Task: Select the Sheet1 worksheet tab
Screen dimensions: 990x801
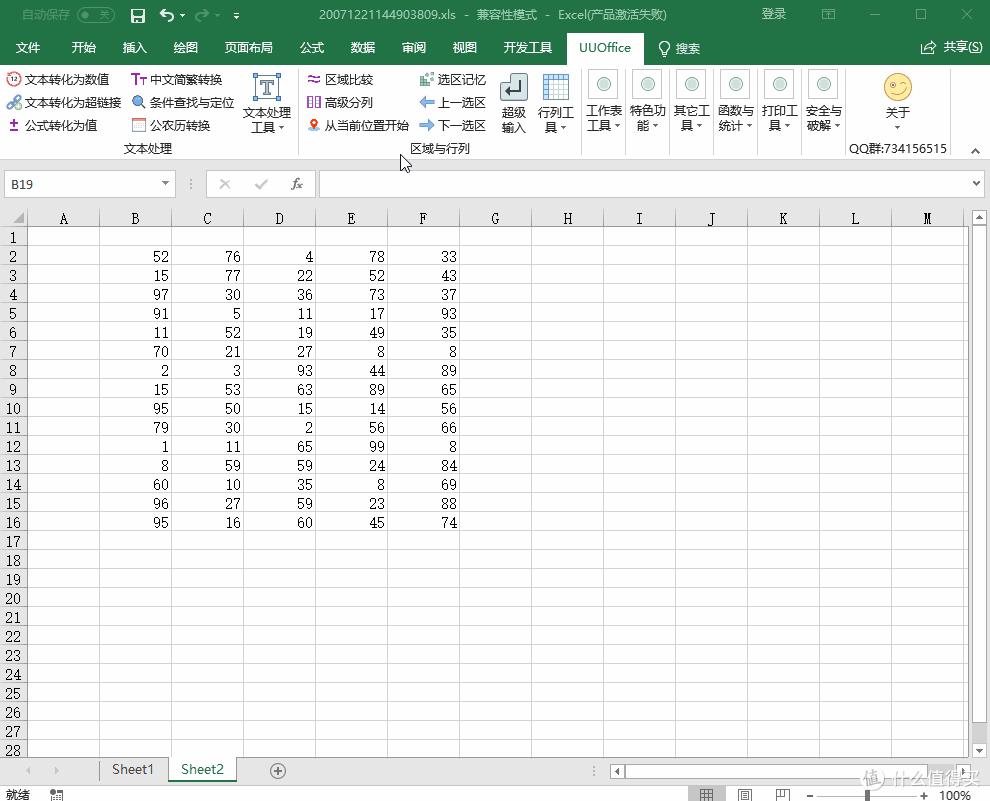Action: click(x=131, y=769)
